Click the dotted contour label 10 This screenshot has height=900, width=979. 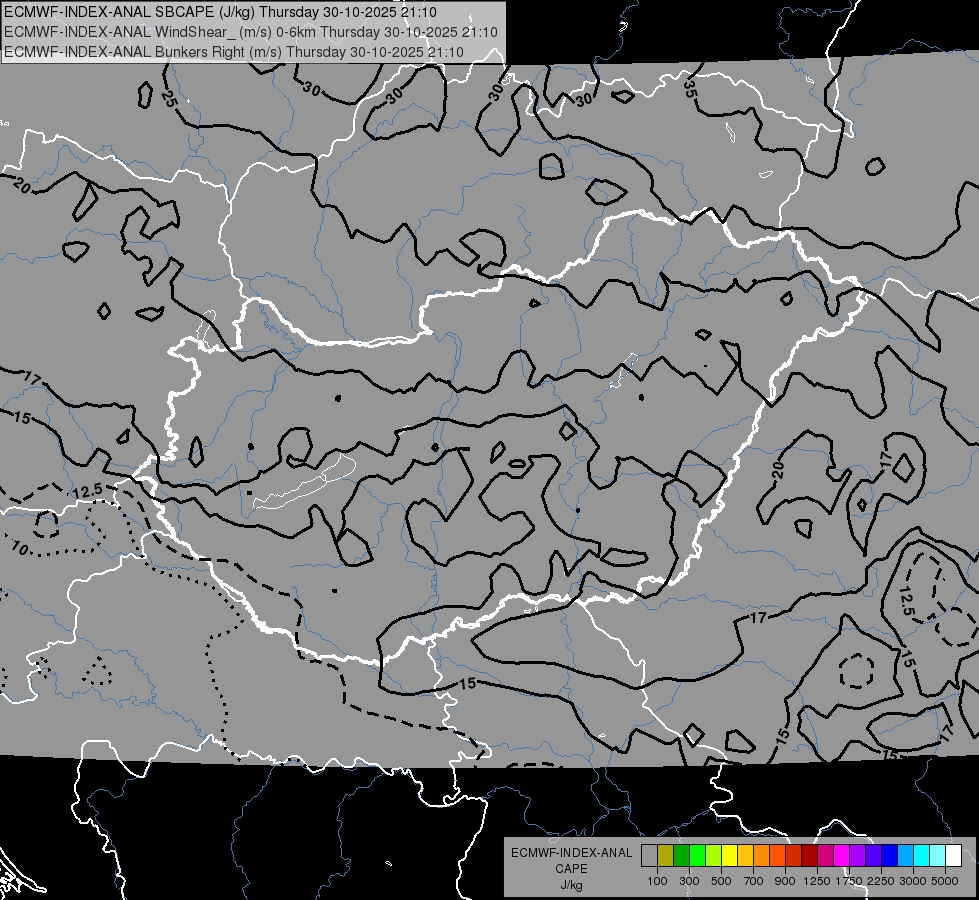pyautogui.click(x=20, y=548)
